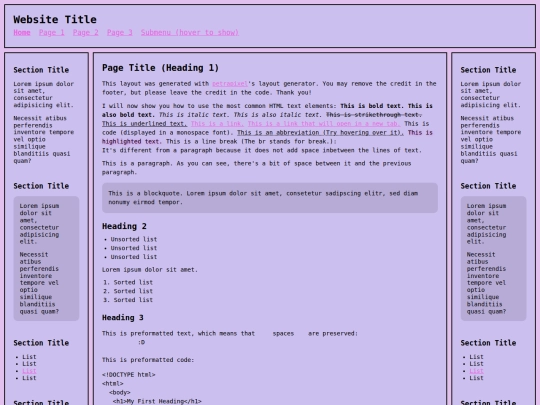Click the "<html>" code line
The height and width of the screenshot is (405, 540).
(113, 383)
